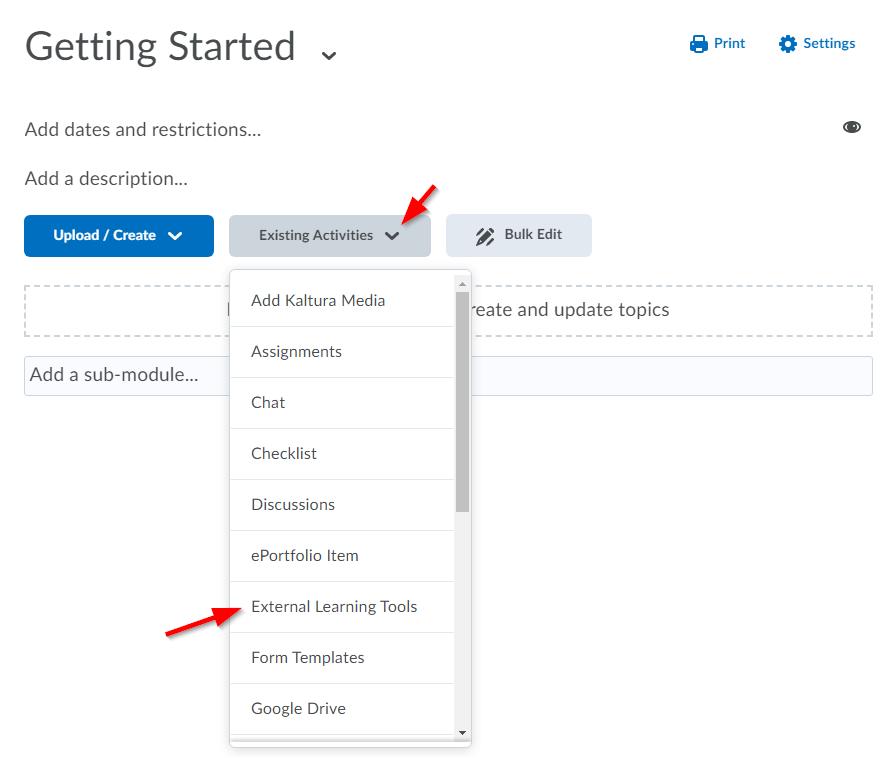Select Add Kaltura Media from menu
Viewport: 883px width, 757px height.
(x=318, y=301)
